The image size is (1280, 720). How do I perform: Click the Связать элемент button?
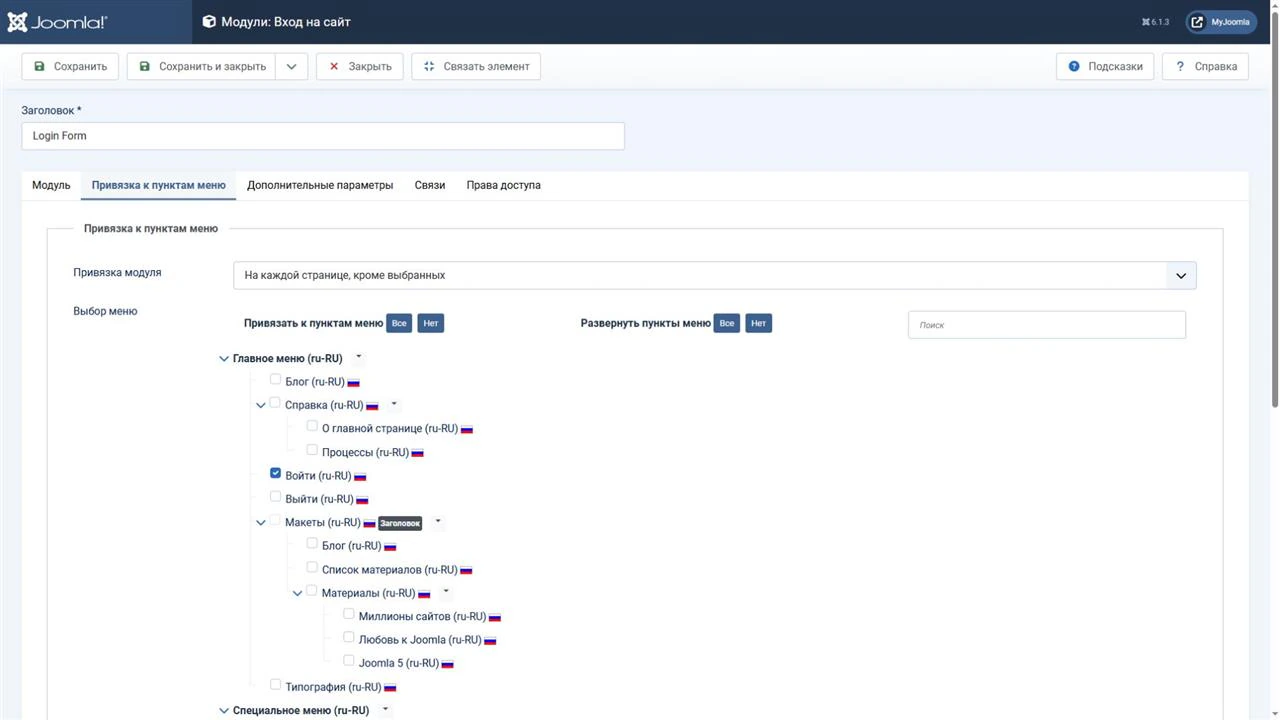(x=476, y=67)
